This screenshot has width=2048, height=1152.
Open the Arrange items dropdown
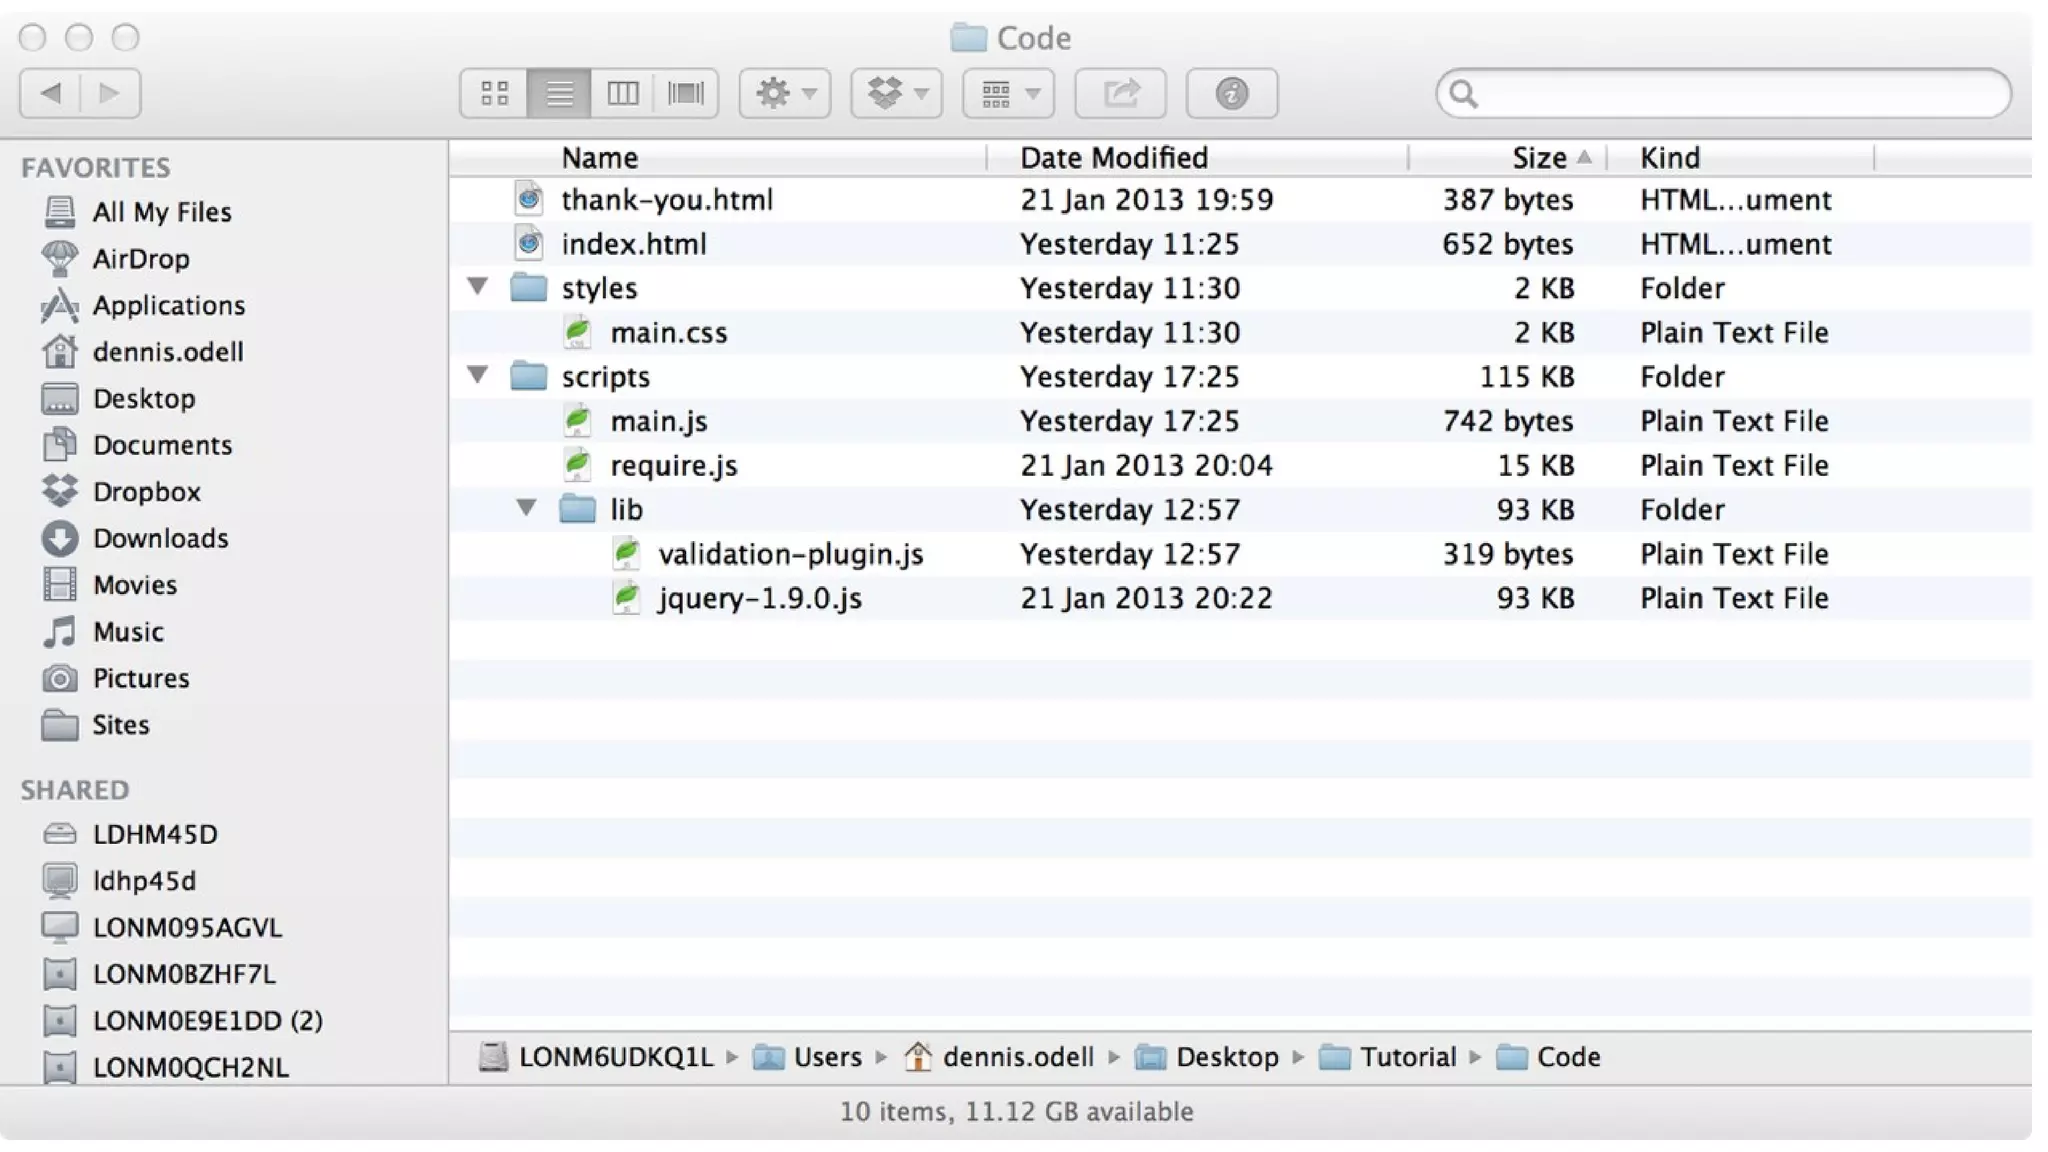[x=1009, y=94]
